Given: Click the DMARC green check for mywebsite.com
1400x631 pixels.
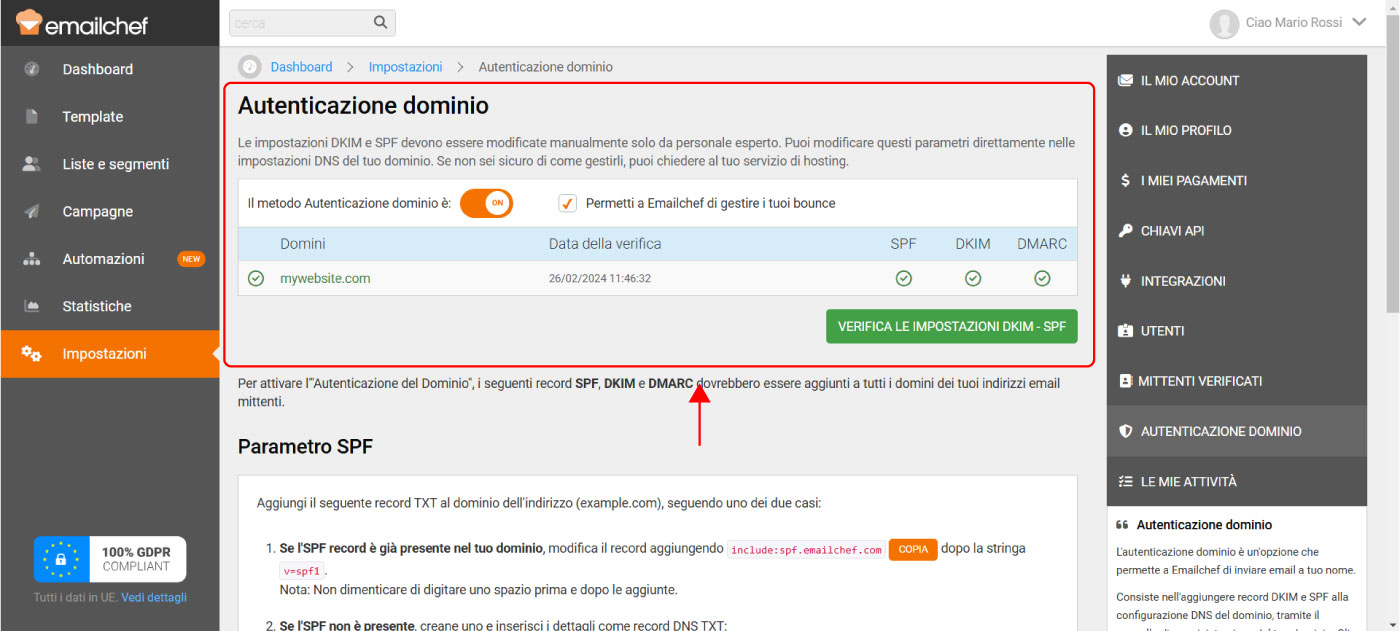Looking at the screenshot, I should tap(1042, 278).
